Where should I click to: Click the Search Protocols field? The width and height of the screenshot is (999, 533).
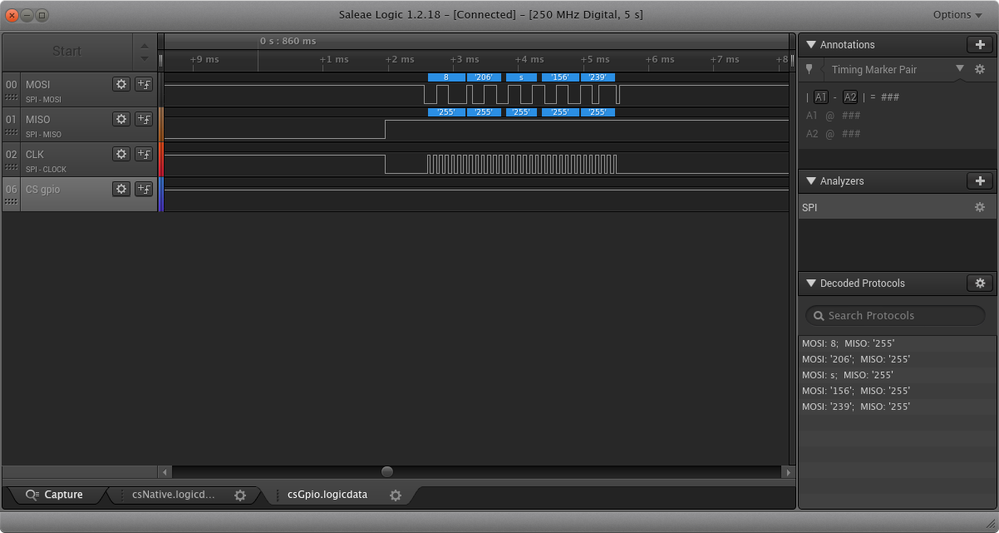tap(895, 315)
